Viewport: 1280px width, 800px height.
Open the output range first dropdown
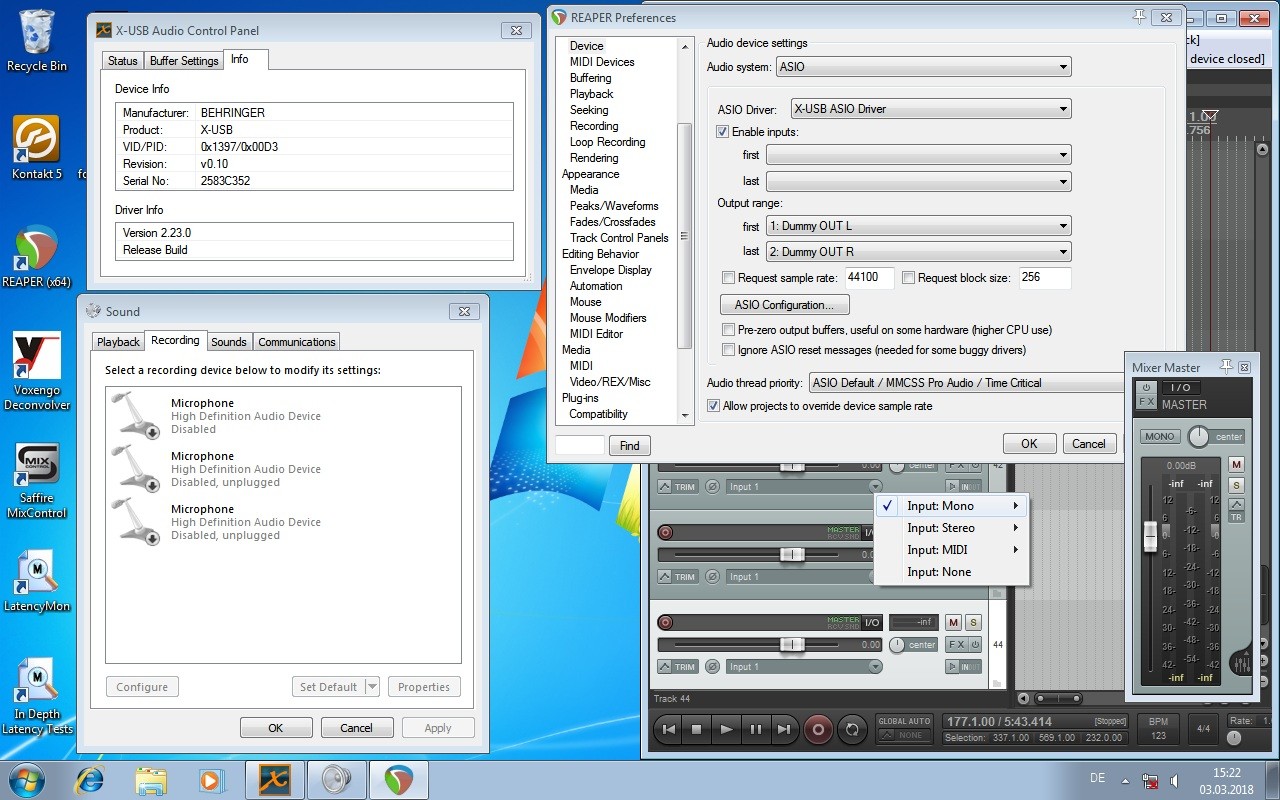point(918,227)
